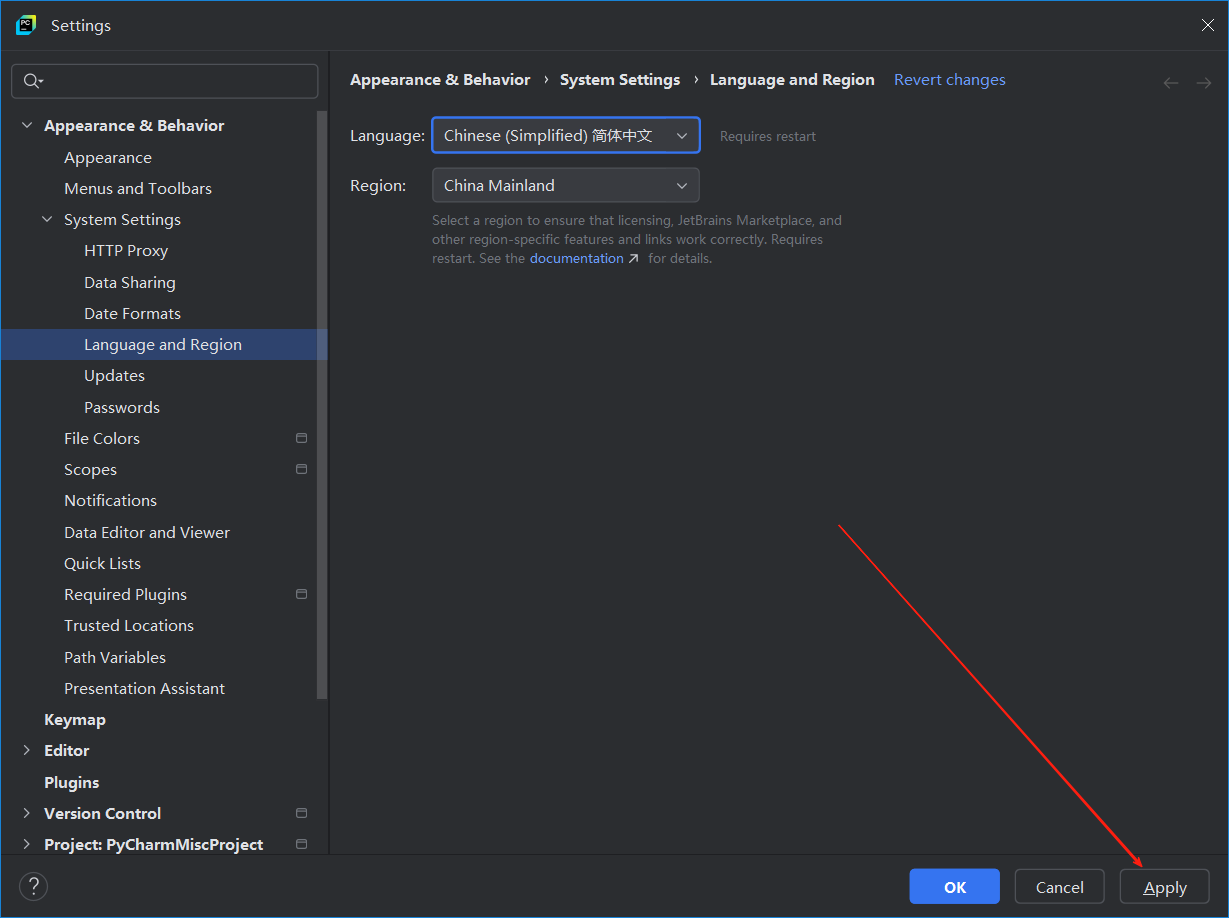The height and width of the screenshot is (918, 1229).
Task: Select the Editor settings category
Action: click(x=67, y=750)
